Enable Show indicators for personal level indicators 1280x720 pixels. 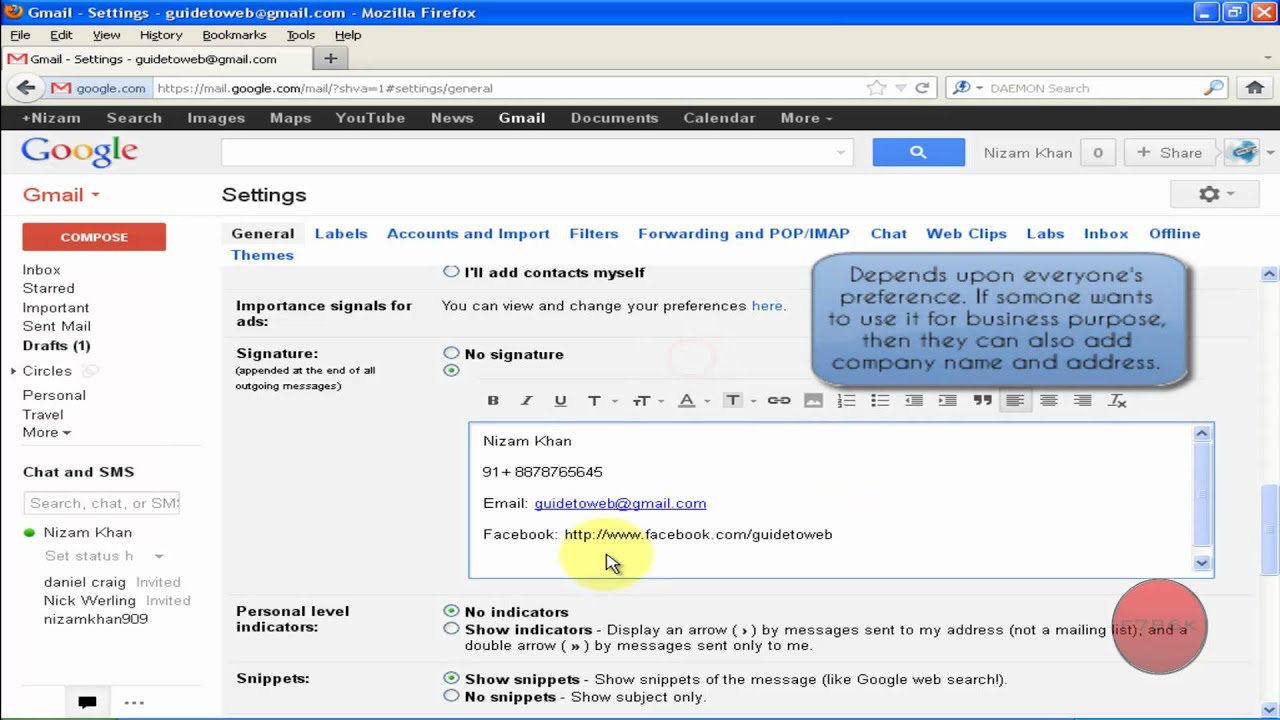[x=451, y=628]
